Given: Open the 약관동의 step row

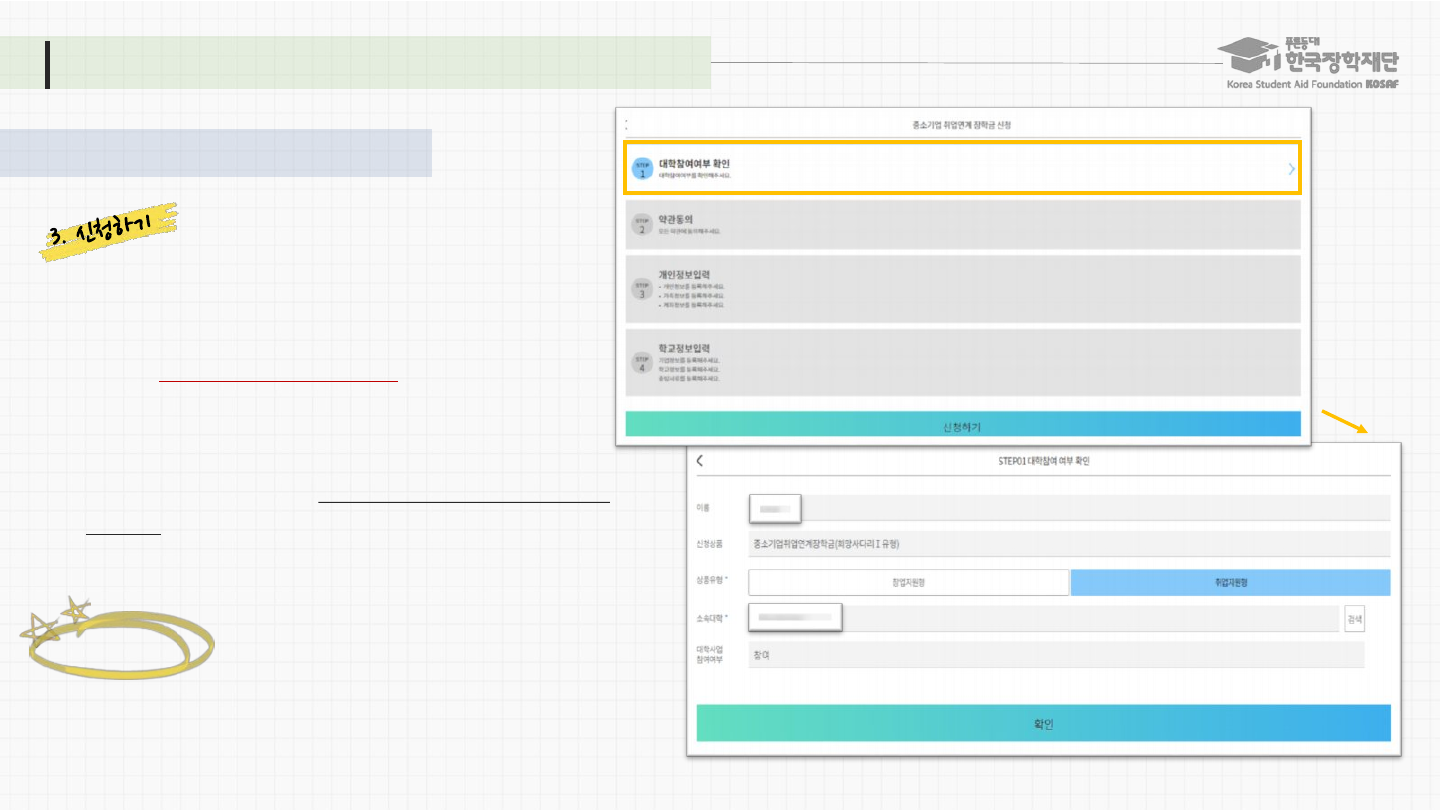Looking at the screenshot, I should tap(962, 225).
